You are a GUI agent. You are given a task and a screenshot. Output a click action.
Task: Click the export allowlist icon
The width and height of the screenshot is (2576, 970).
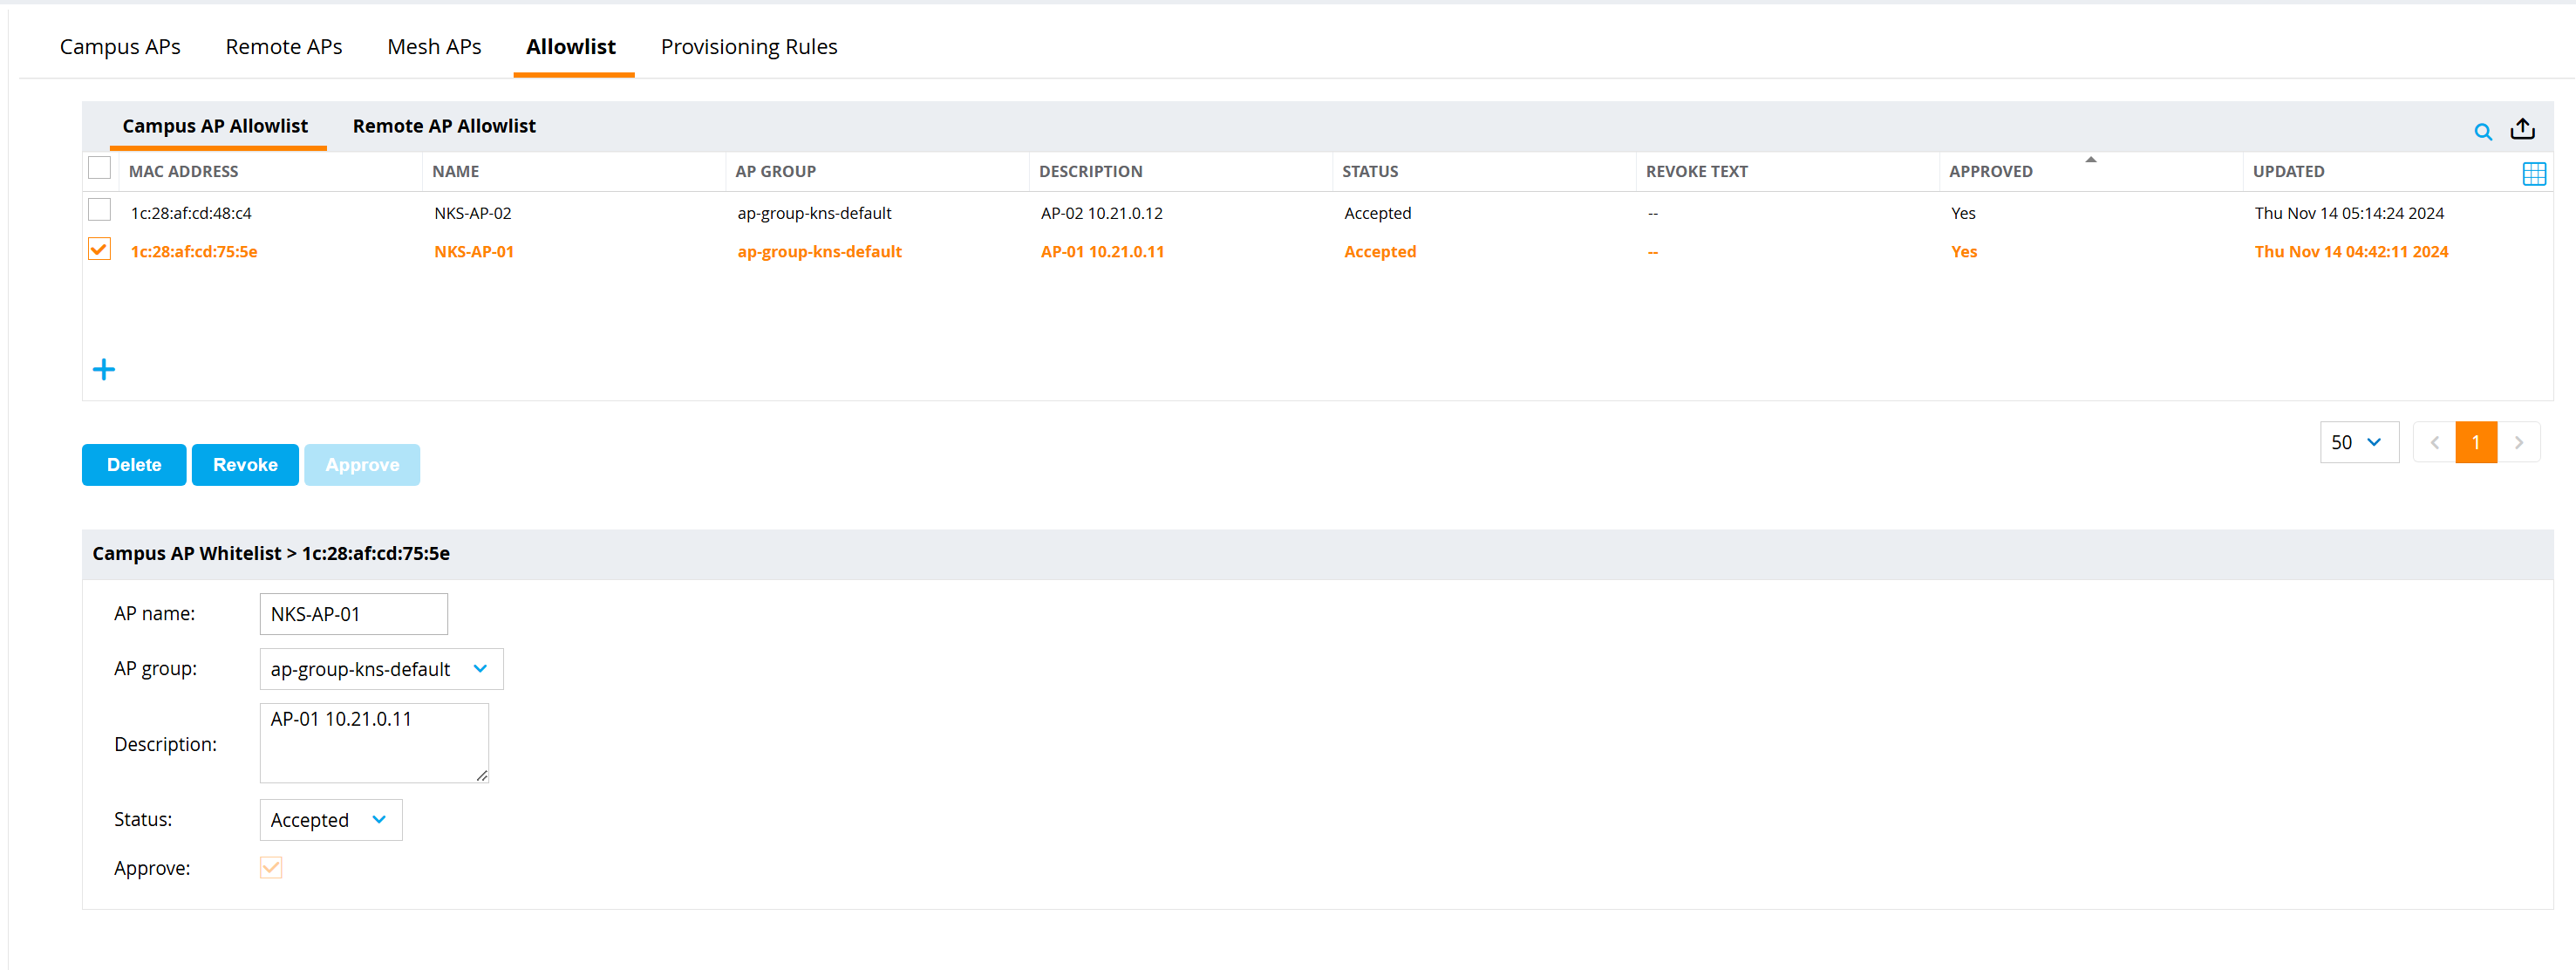(x=2524, y=129)
